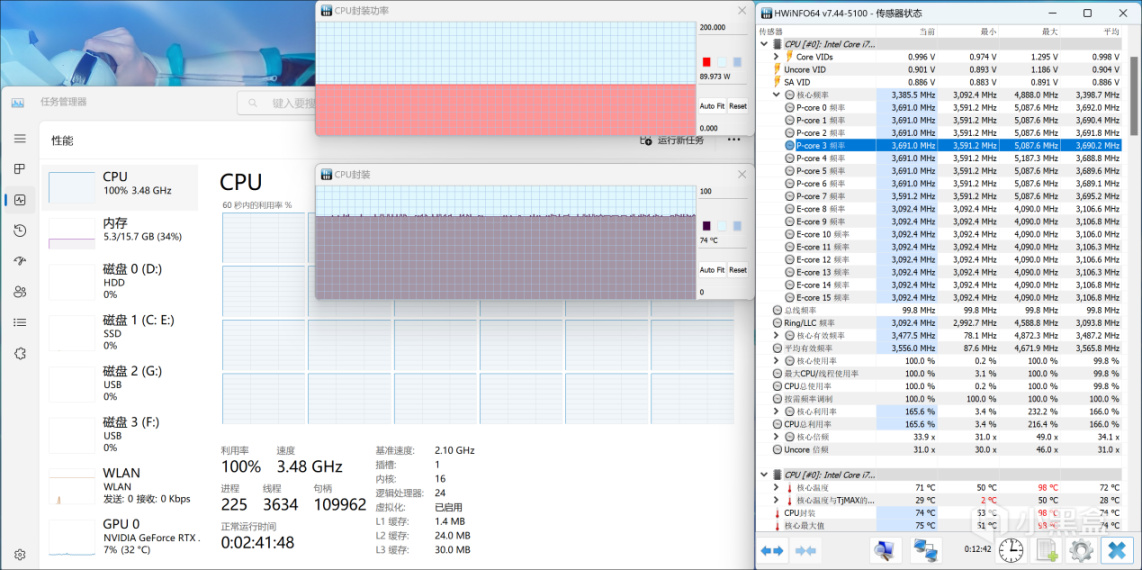
Task: Click Auto Fit in CPU封装功率 graph
Action: (712, 106)
